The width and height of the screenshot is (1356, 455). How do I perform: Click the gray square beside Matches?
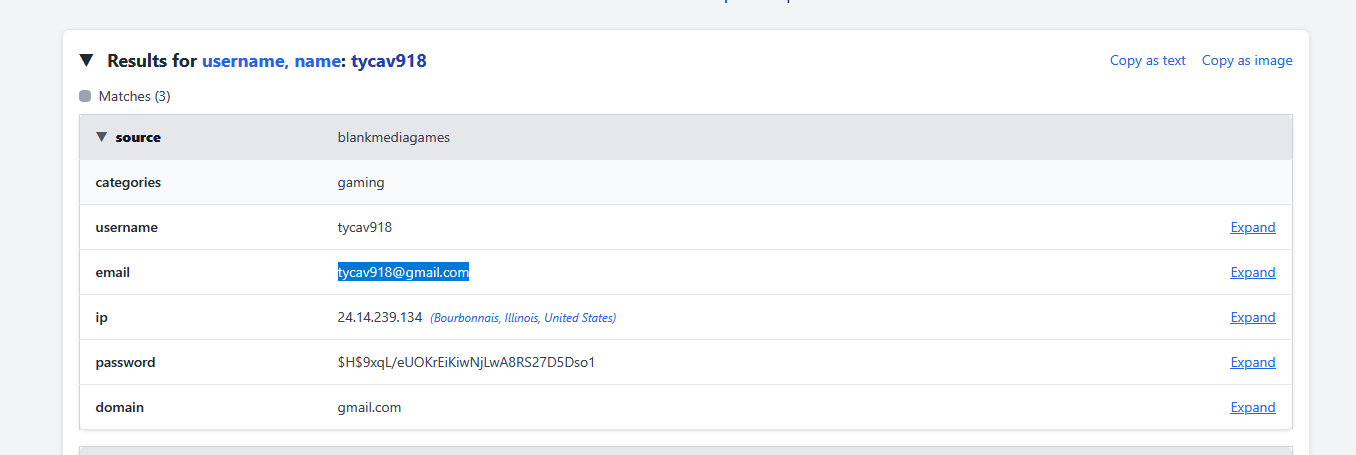tap(85, 97)
